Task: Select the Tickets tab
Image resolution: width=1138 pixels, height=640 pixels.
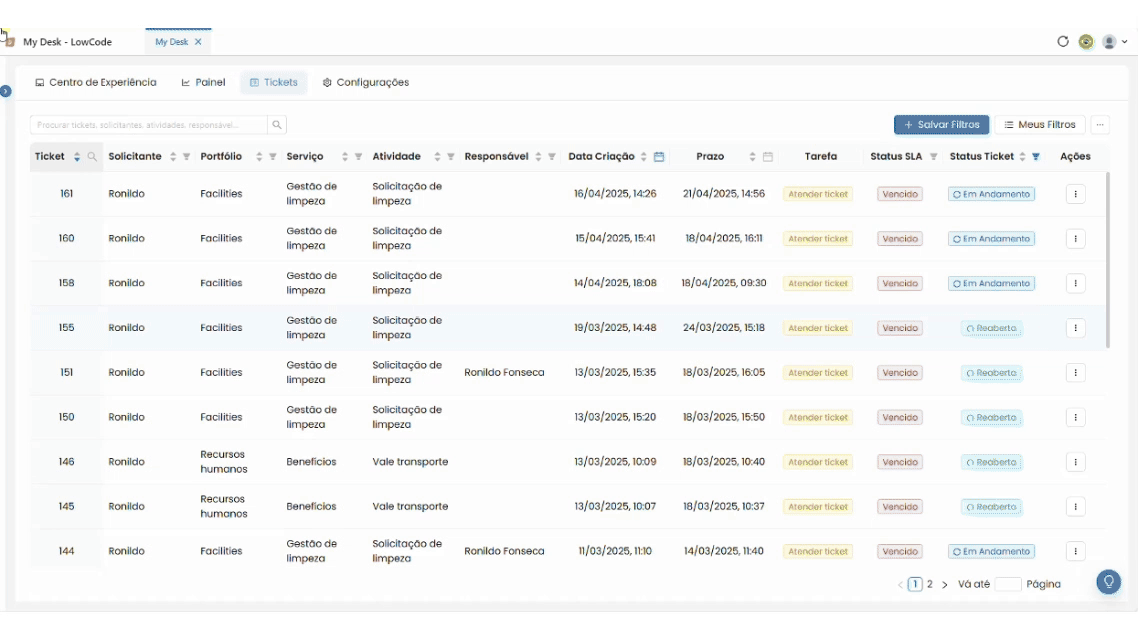Action: [274, 83]
